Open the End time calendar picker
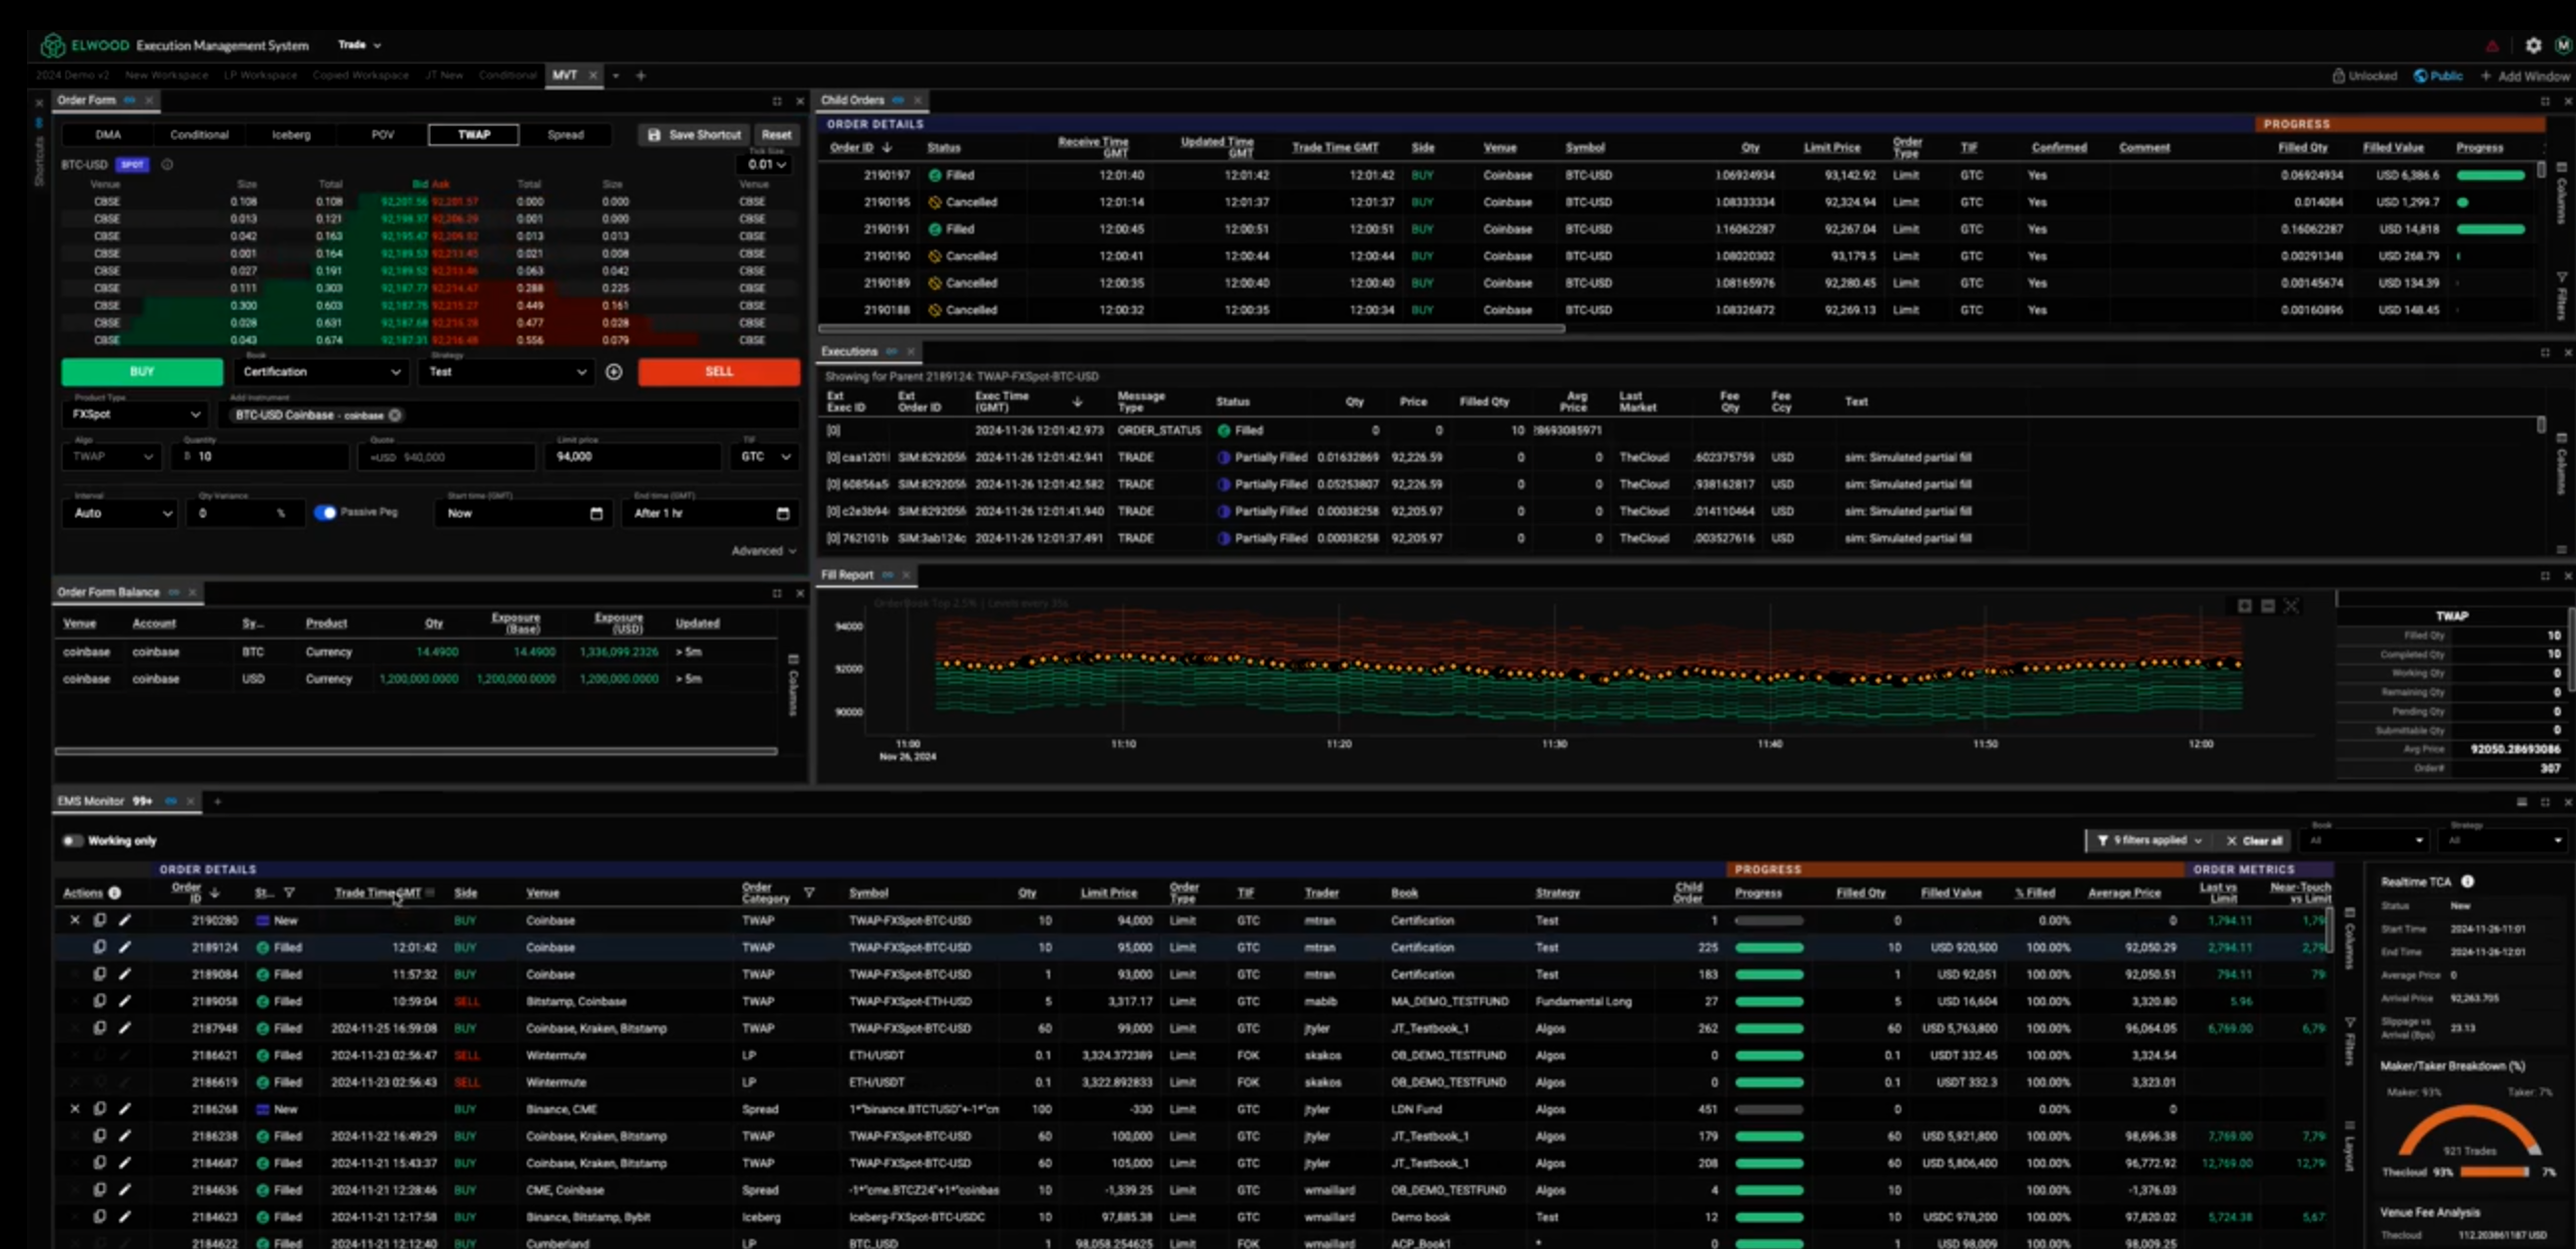The image size is (2576, 1249). click(783, 514)
